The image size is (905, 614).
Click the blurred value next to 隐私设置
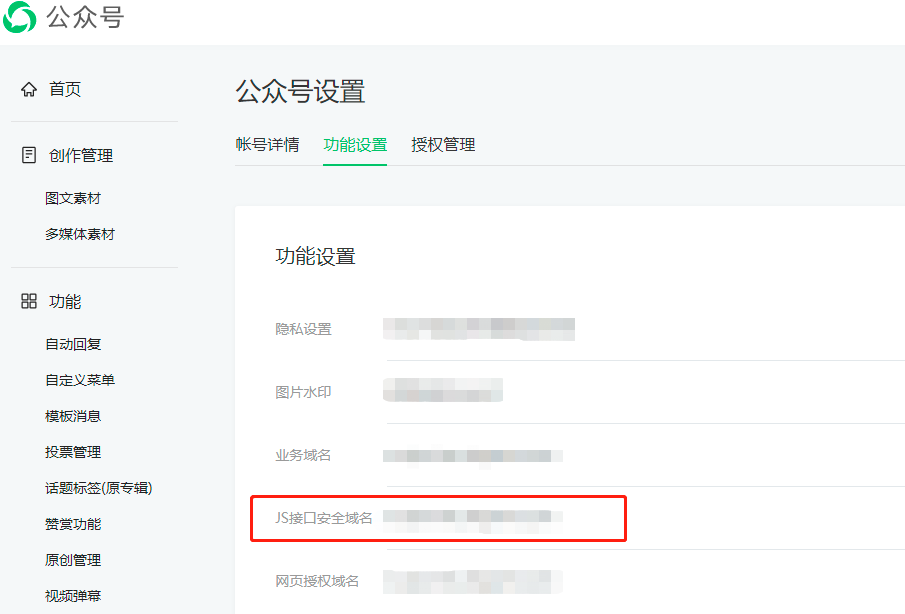(x=479, y=329)
